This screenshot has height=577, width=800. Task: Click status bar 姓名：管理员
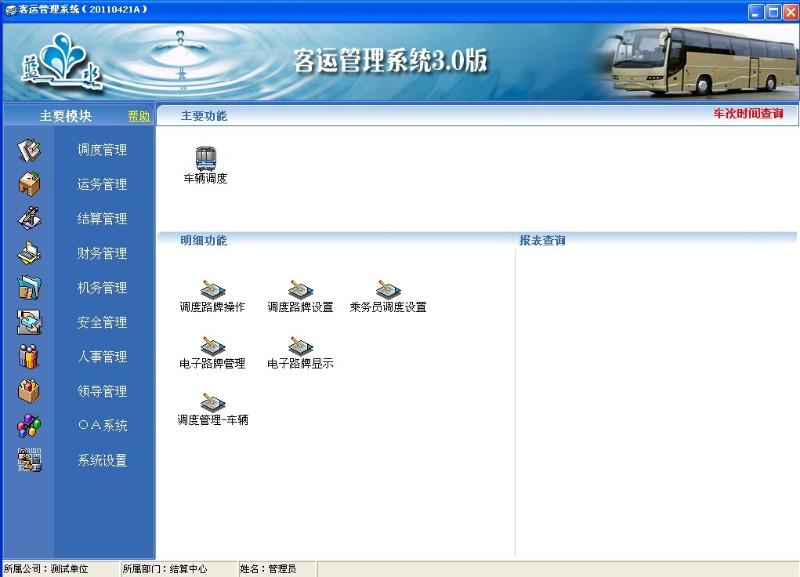tap(268, 569)
